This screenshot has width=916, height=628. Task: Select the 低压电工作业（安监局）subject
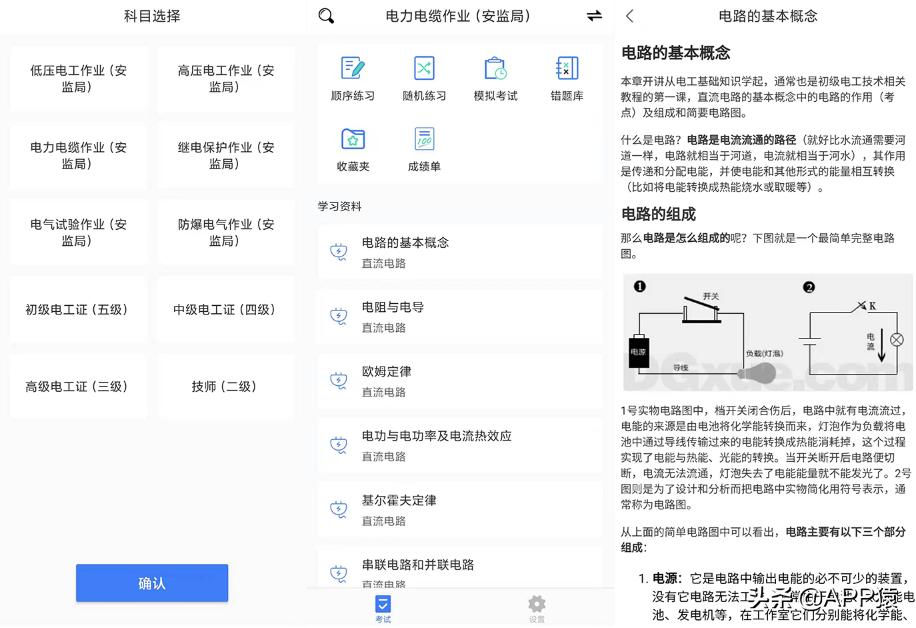coord(78,78)
